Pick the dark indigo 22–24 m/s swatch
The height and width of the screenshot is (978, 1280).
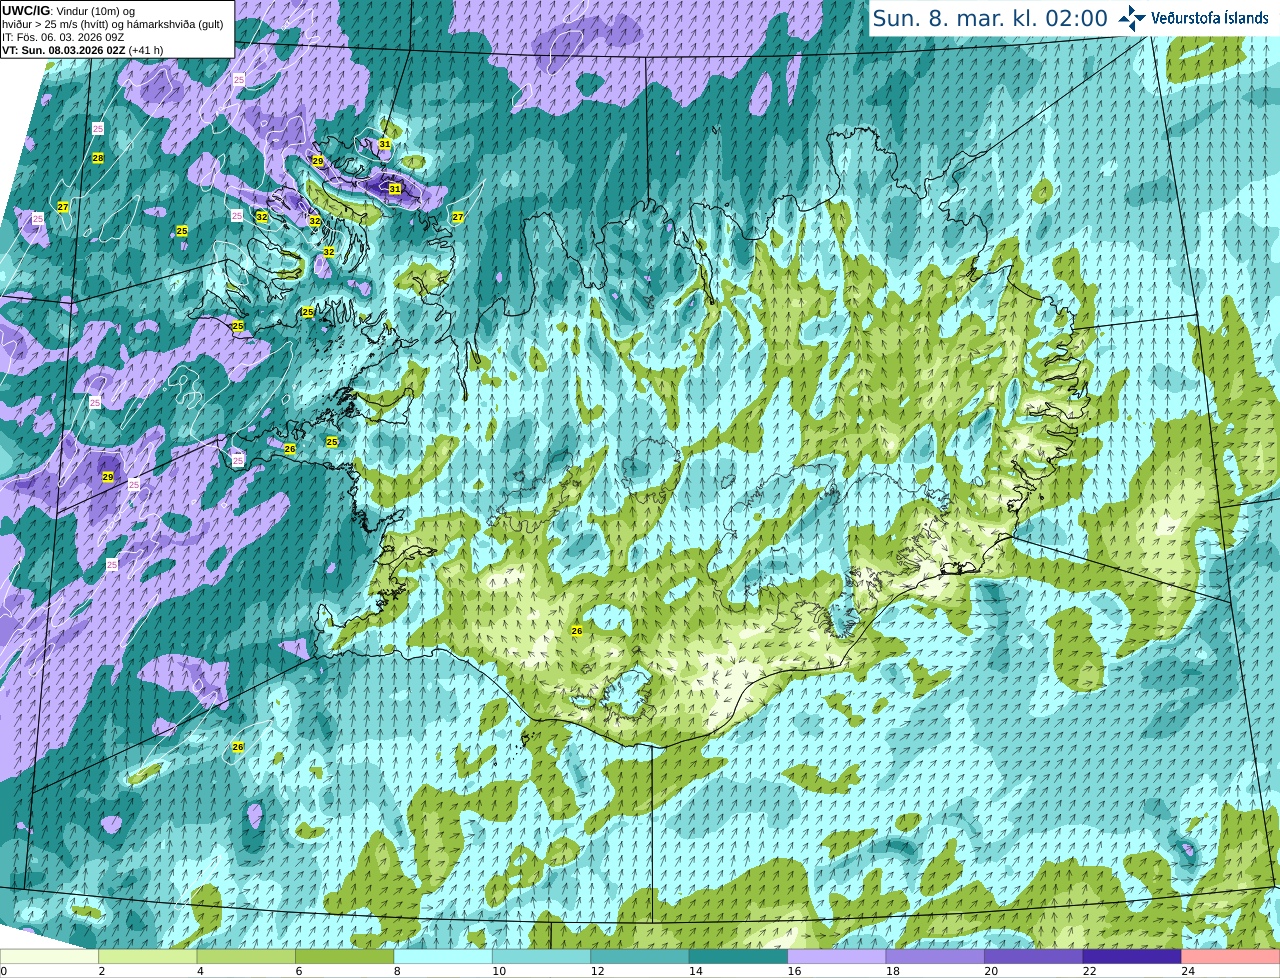[x=1132, y=957]
